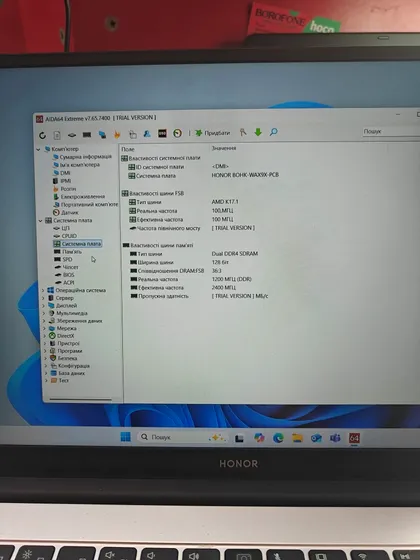Click the orange flame stability test icon
Image resolution: width=420 pixels, height=560 pixels.
117,134
